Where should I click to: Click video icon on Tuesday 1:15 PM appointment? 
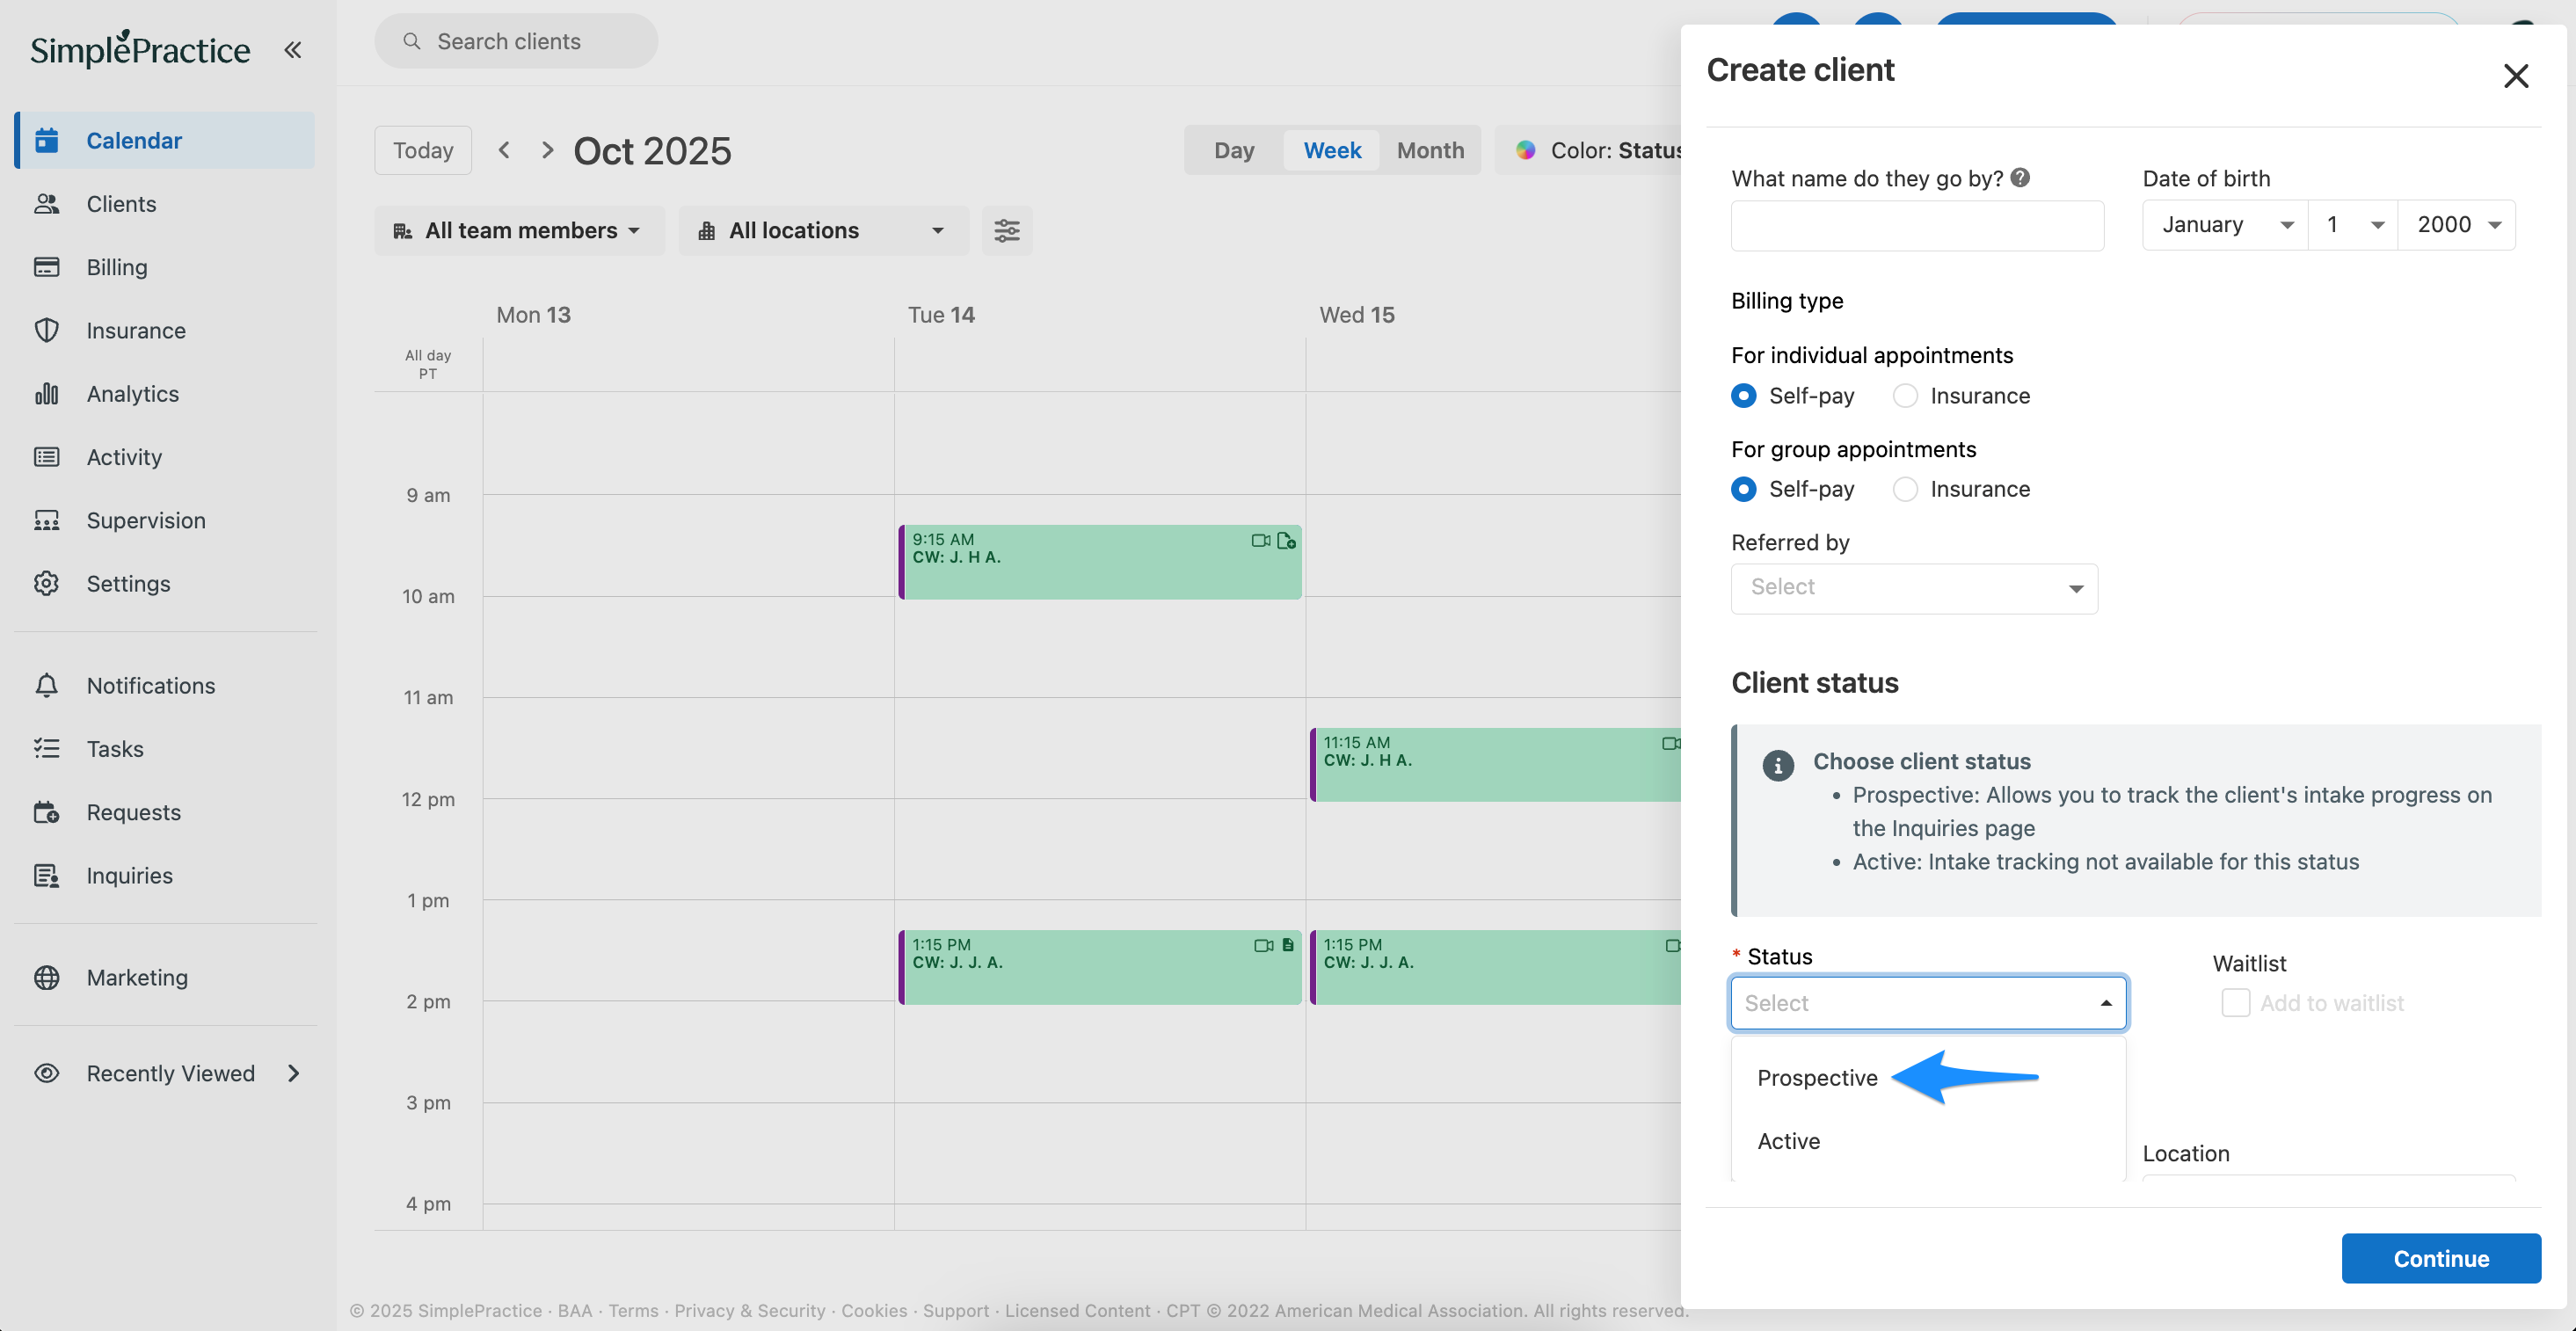1263,945
